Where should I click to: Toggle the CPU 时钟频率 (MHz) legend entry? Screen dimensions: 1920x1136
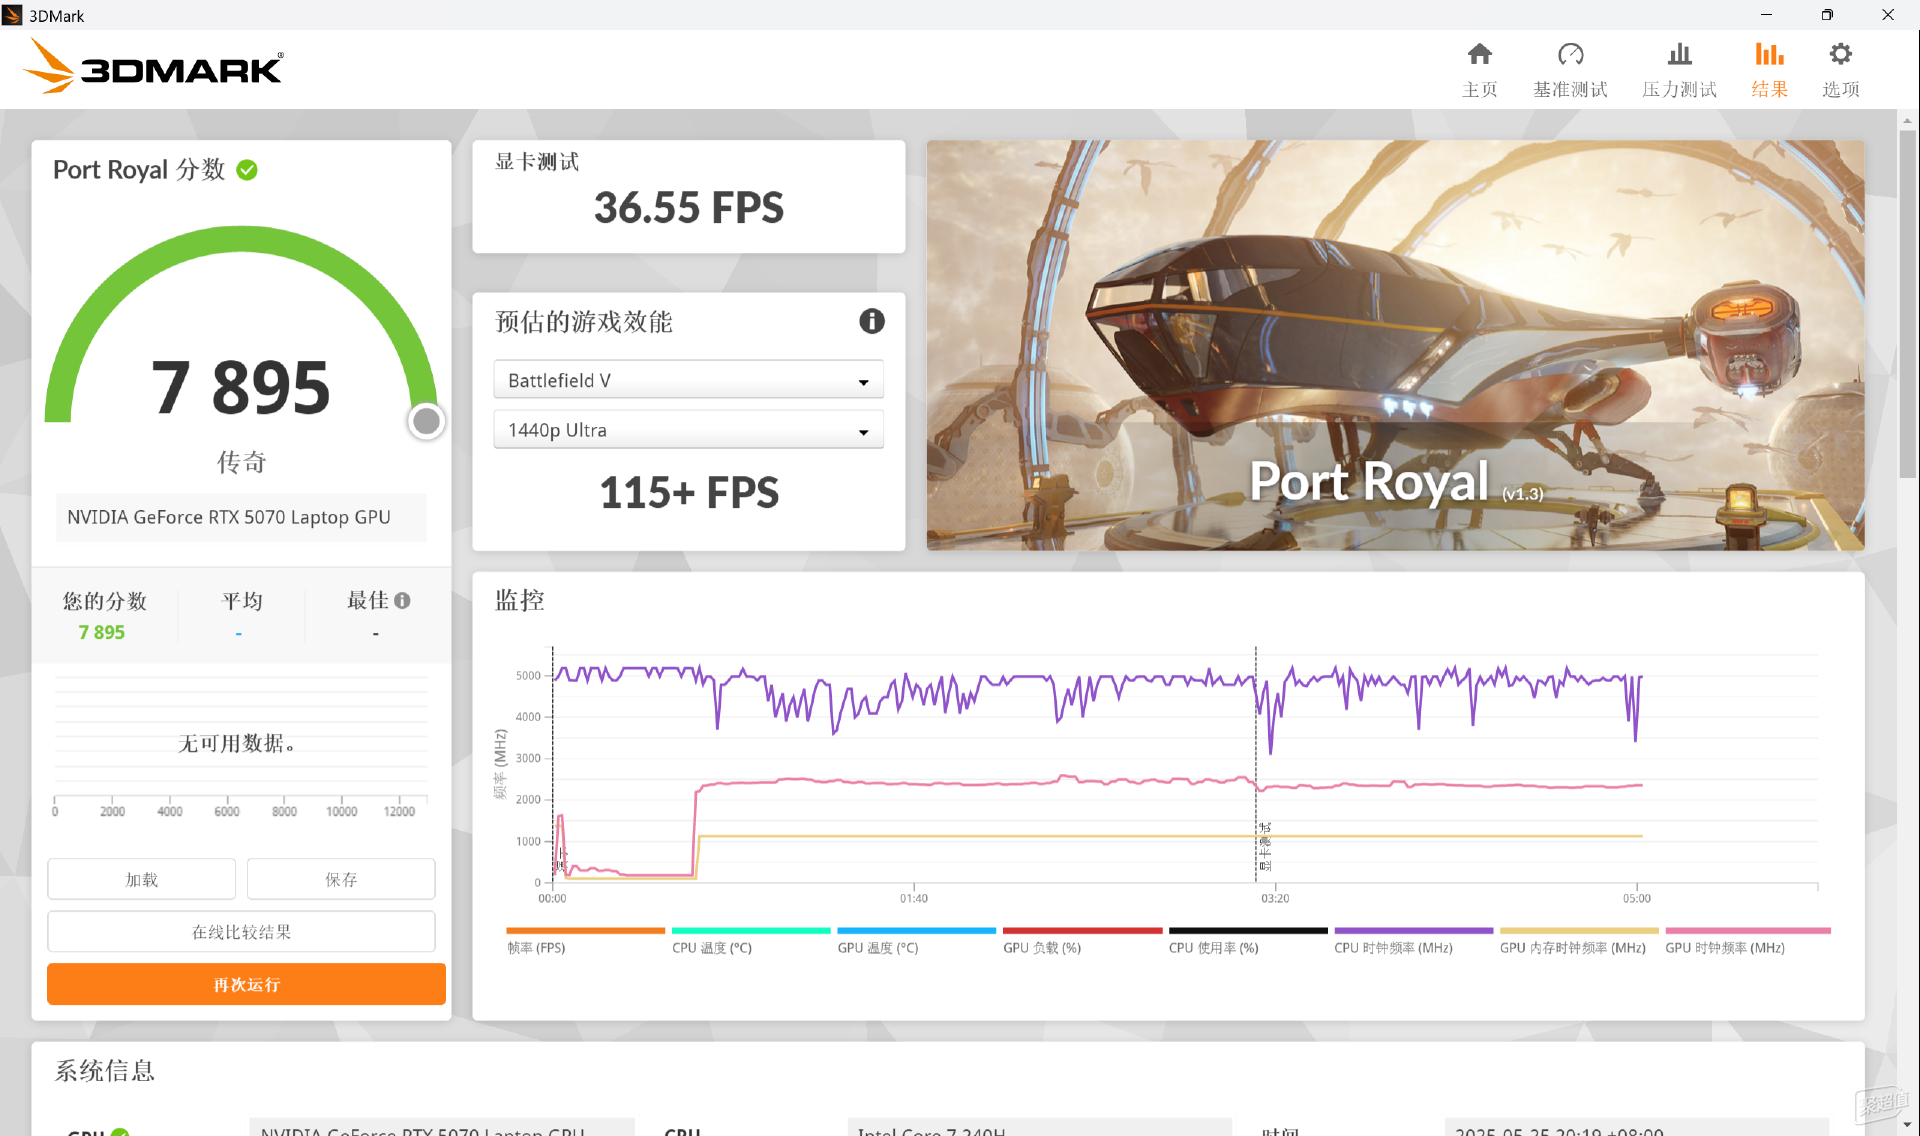[1413, 940]
